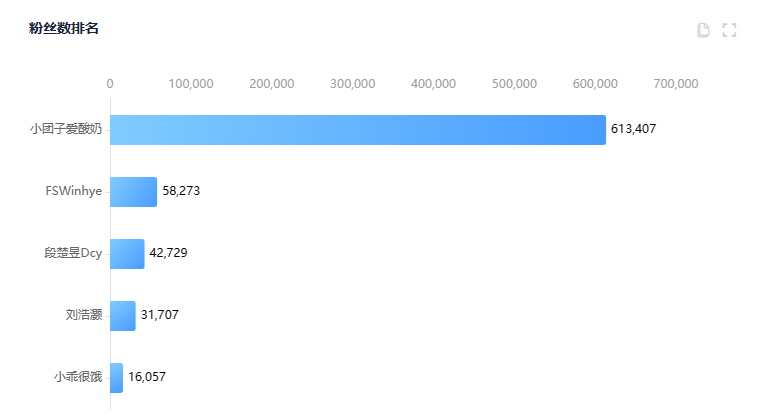Click the FSWinhye bar
This screenshot has height=420, width=758.
point(133,192)
